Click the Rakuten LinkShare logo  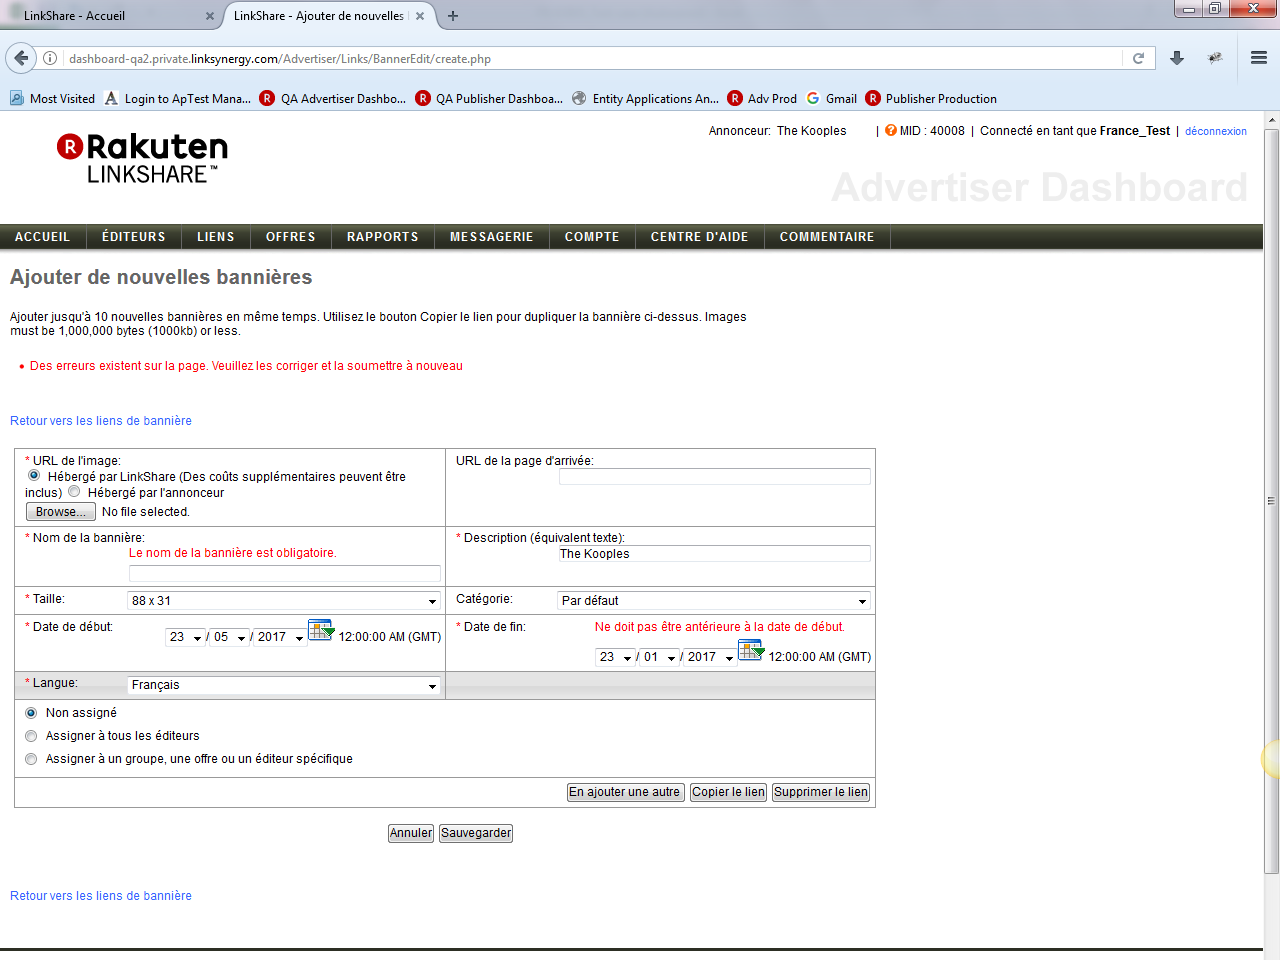(142, 158)
